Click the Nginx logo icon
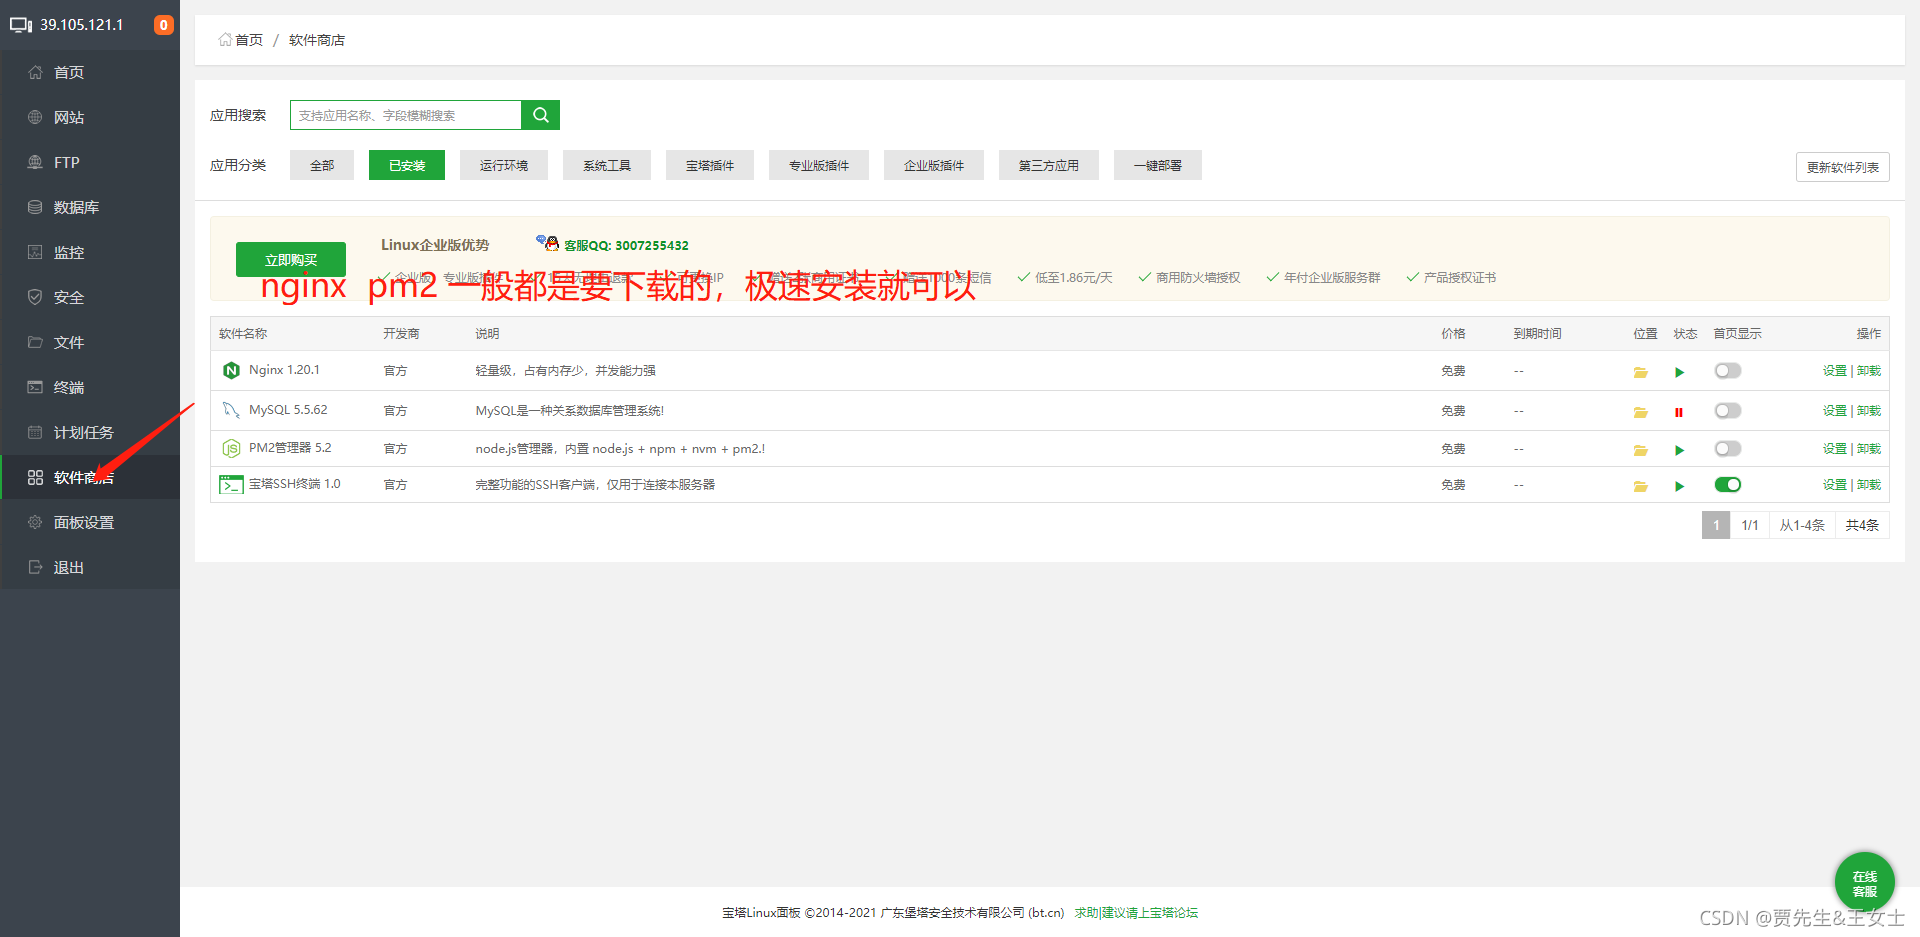1920x937 pixels. click(x=231, y=371)
